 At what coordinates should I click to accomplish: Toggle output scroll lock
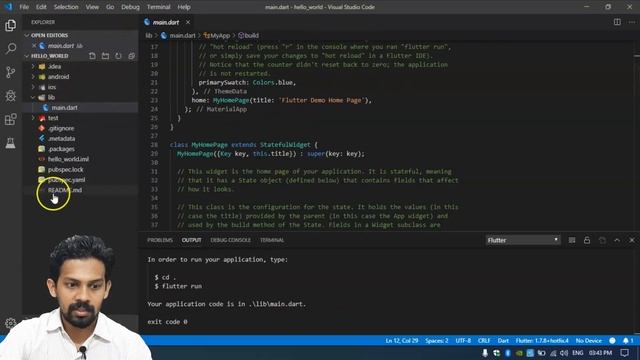[587, 240]
